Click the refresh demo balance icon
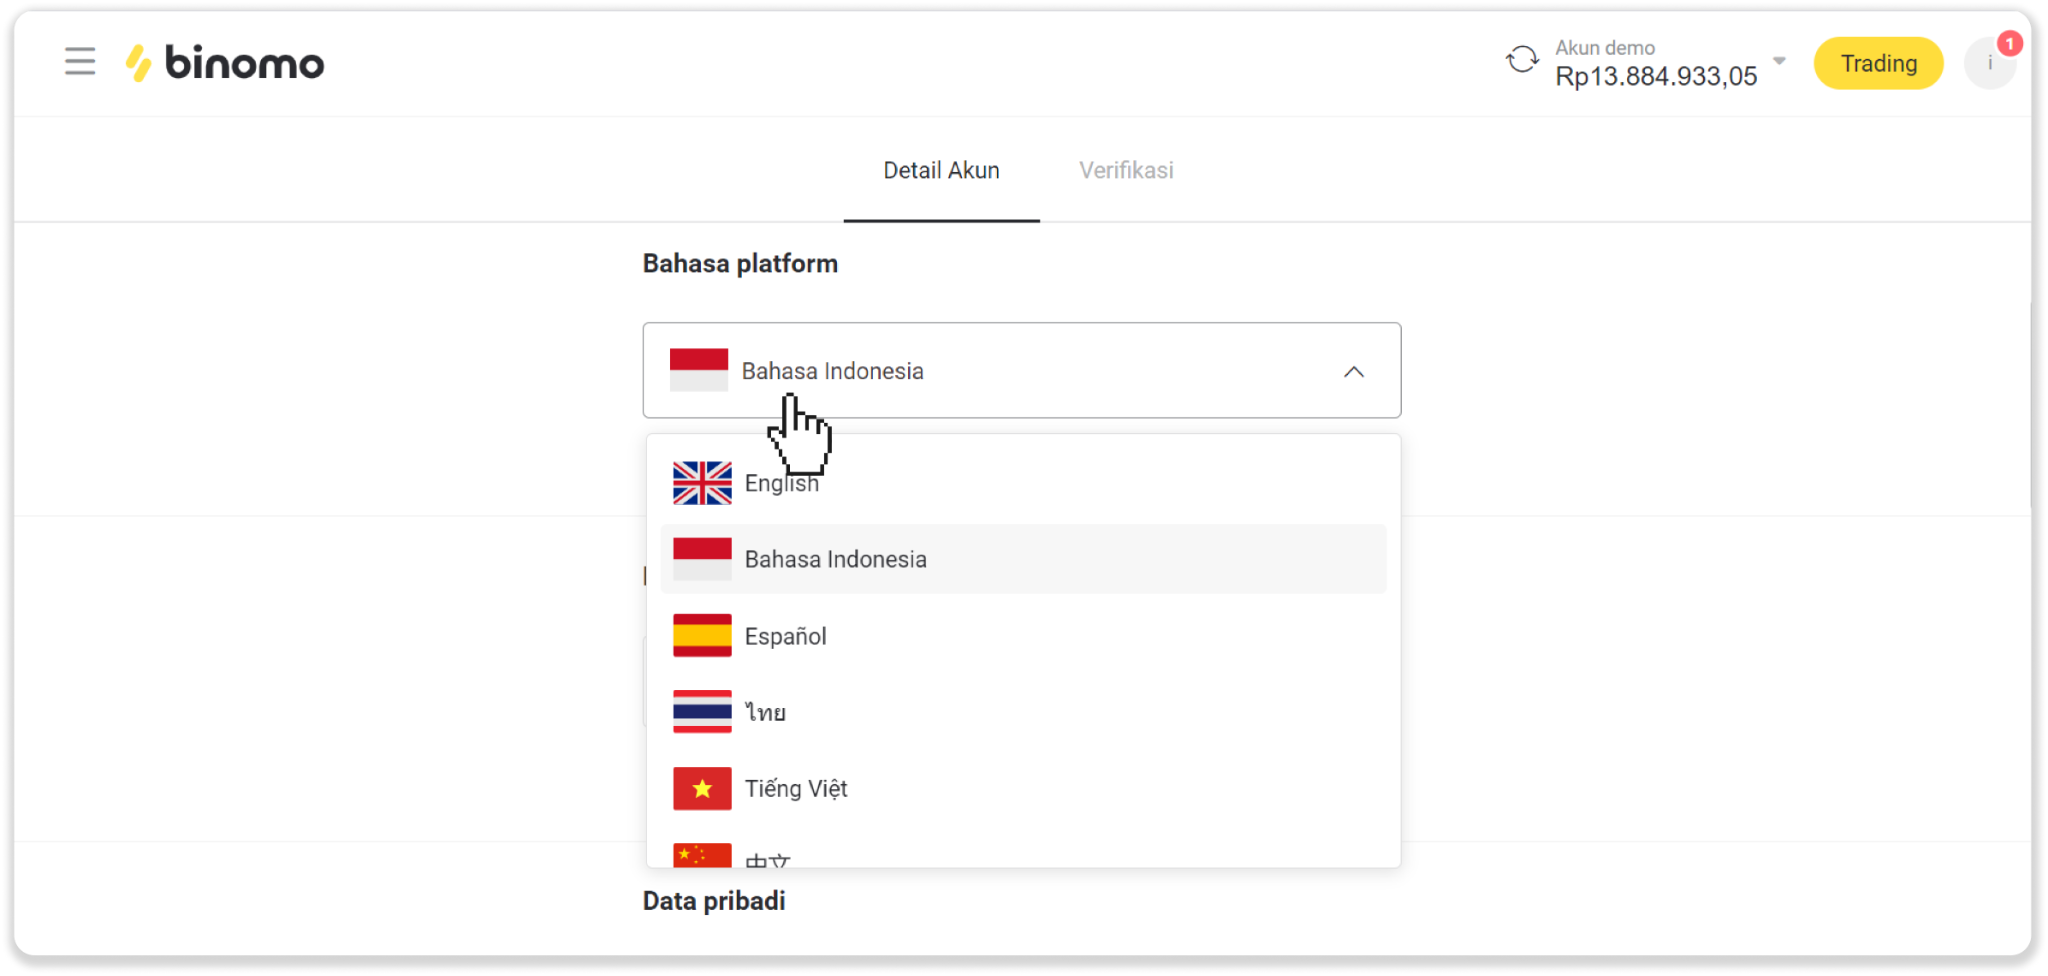This screenshot has height=976, width=2048. (1521, 60)
